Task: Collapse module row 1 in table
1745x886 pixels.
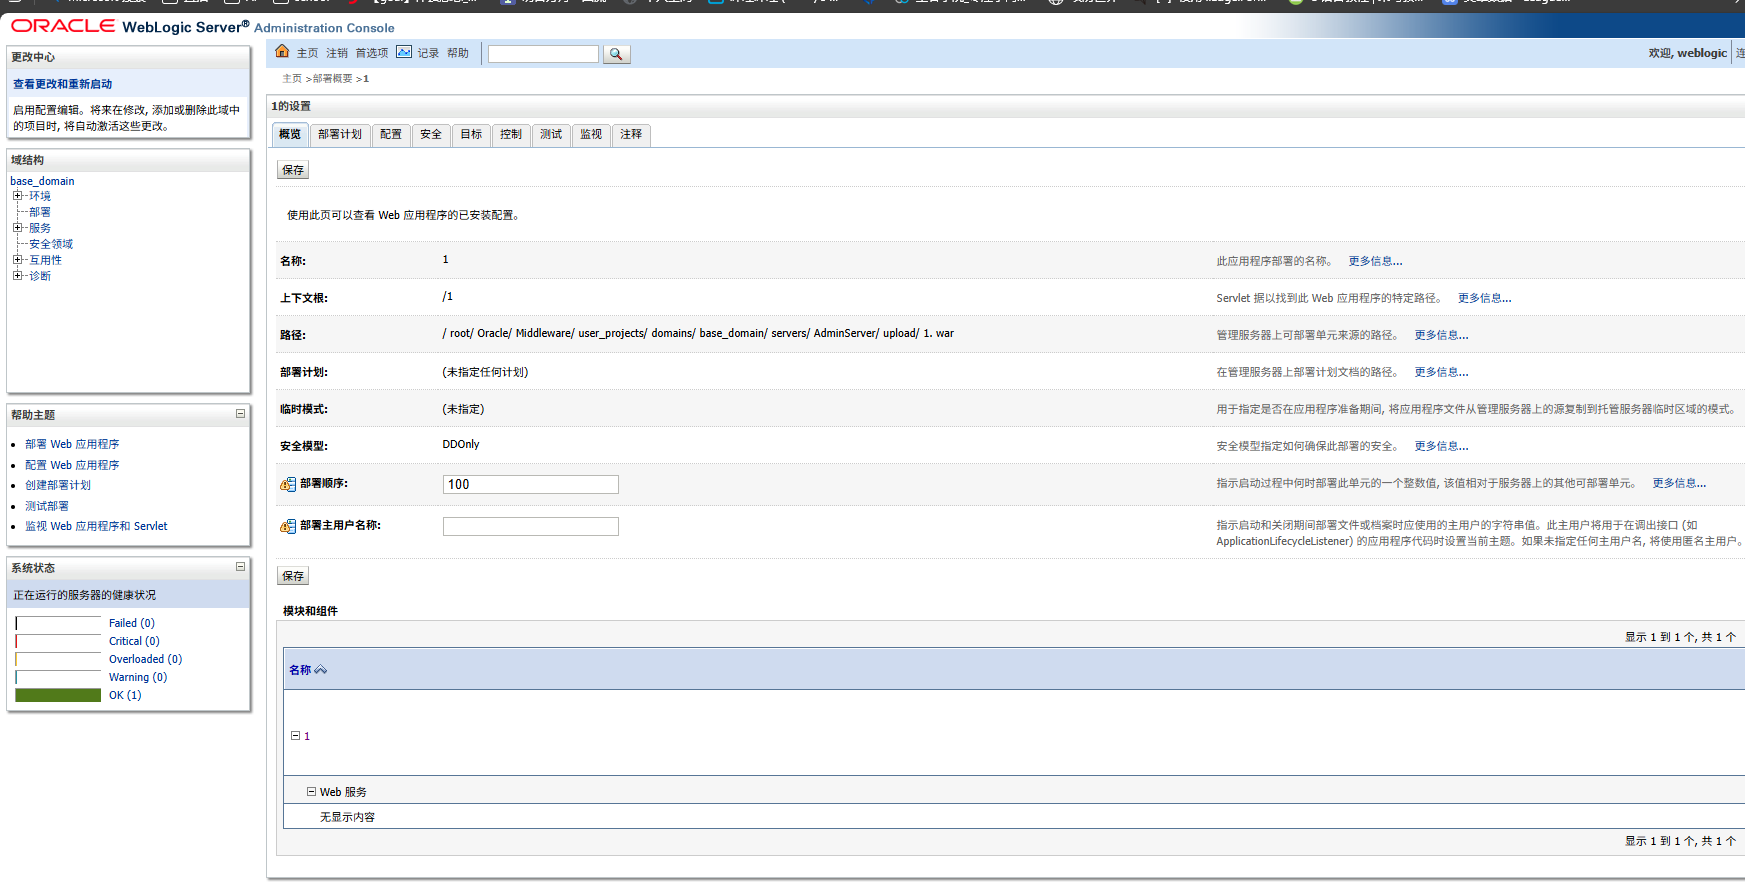Action: (295, 736)
